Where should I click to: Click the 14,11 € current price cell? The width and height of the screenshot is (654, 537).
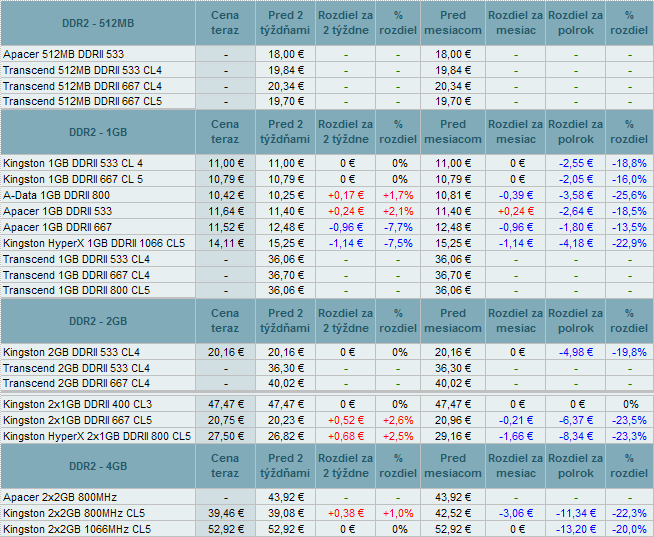click(226, 243)
